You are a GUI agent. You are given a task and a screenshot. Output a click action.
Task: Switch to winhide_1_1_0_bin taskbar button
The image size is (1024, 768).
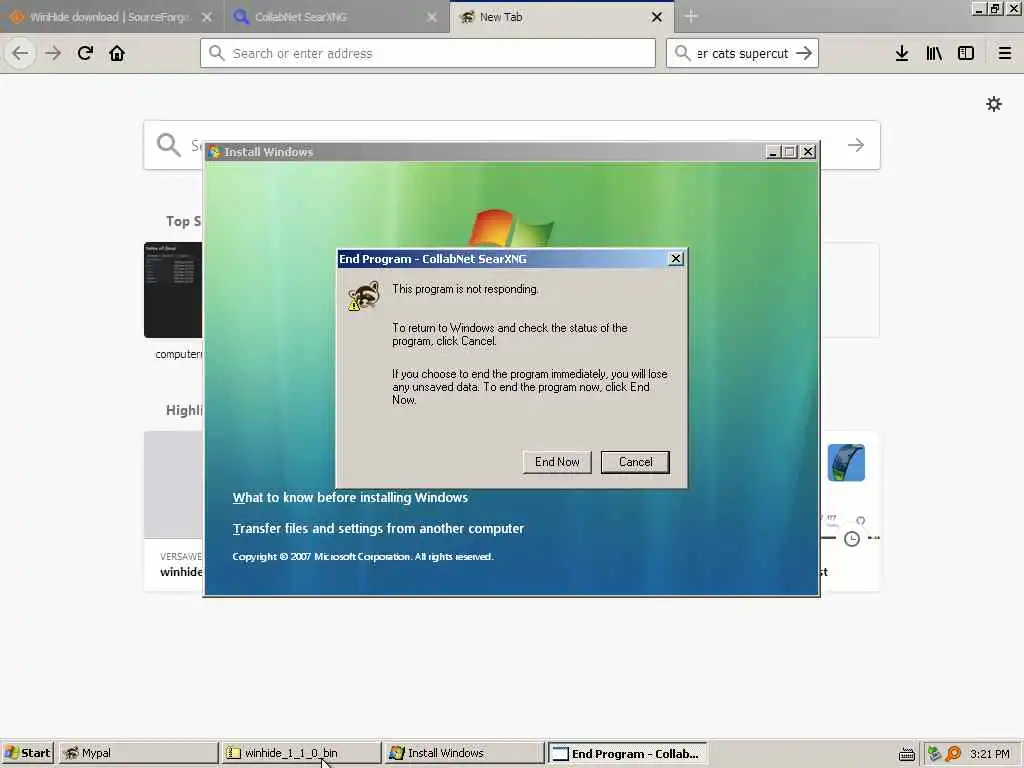[x=301, y=753]
